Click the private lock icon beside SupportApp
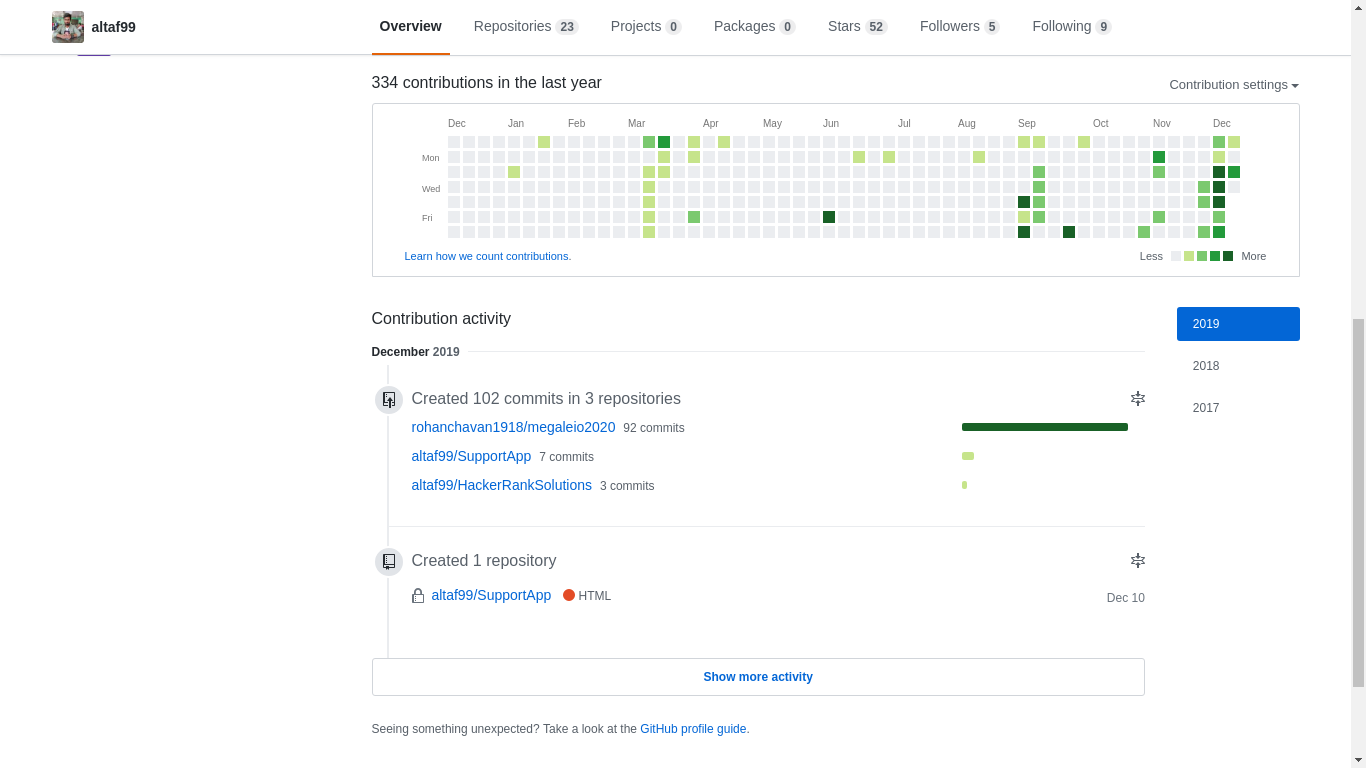This screenshot has height=768, width=1366. [x=418, y=596]
